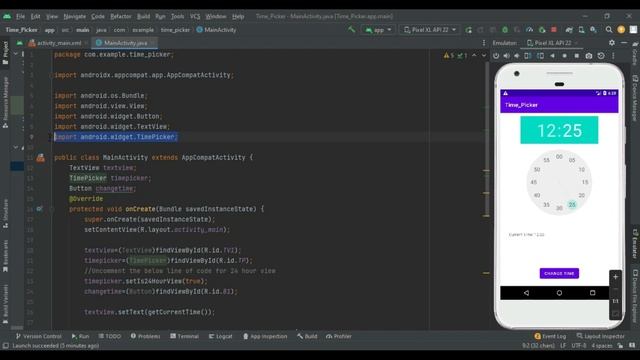Open the Refactor menu
The width and height of the screenshot is (640, 360).
coord(121,16)
